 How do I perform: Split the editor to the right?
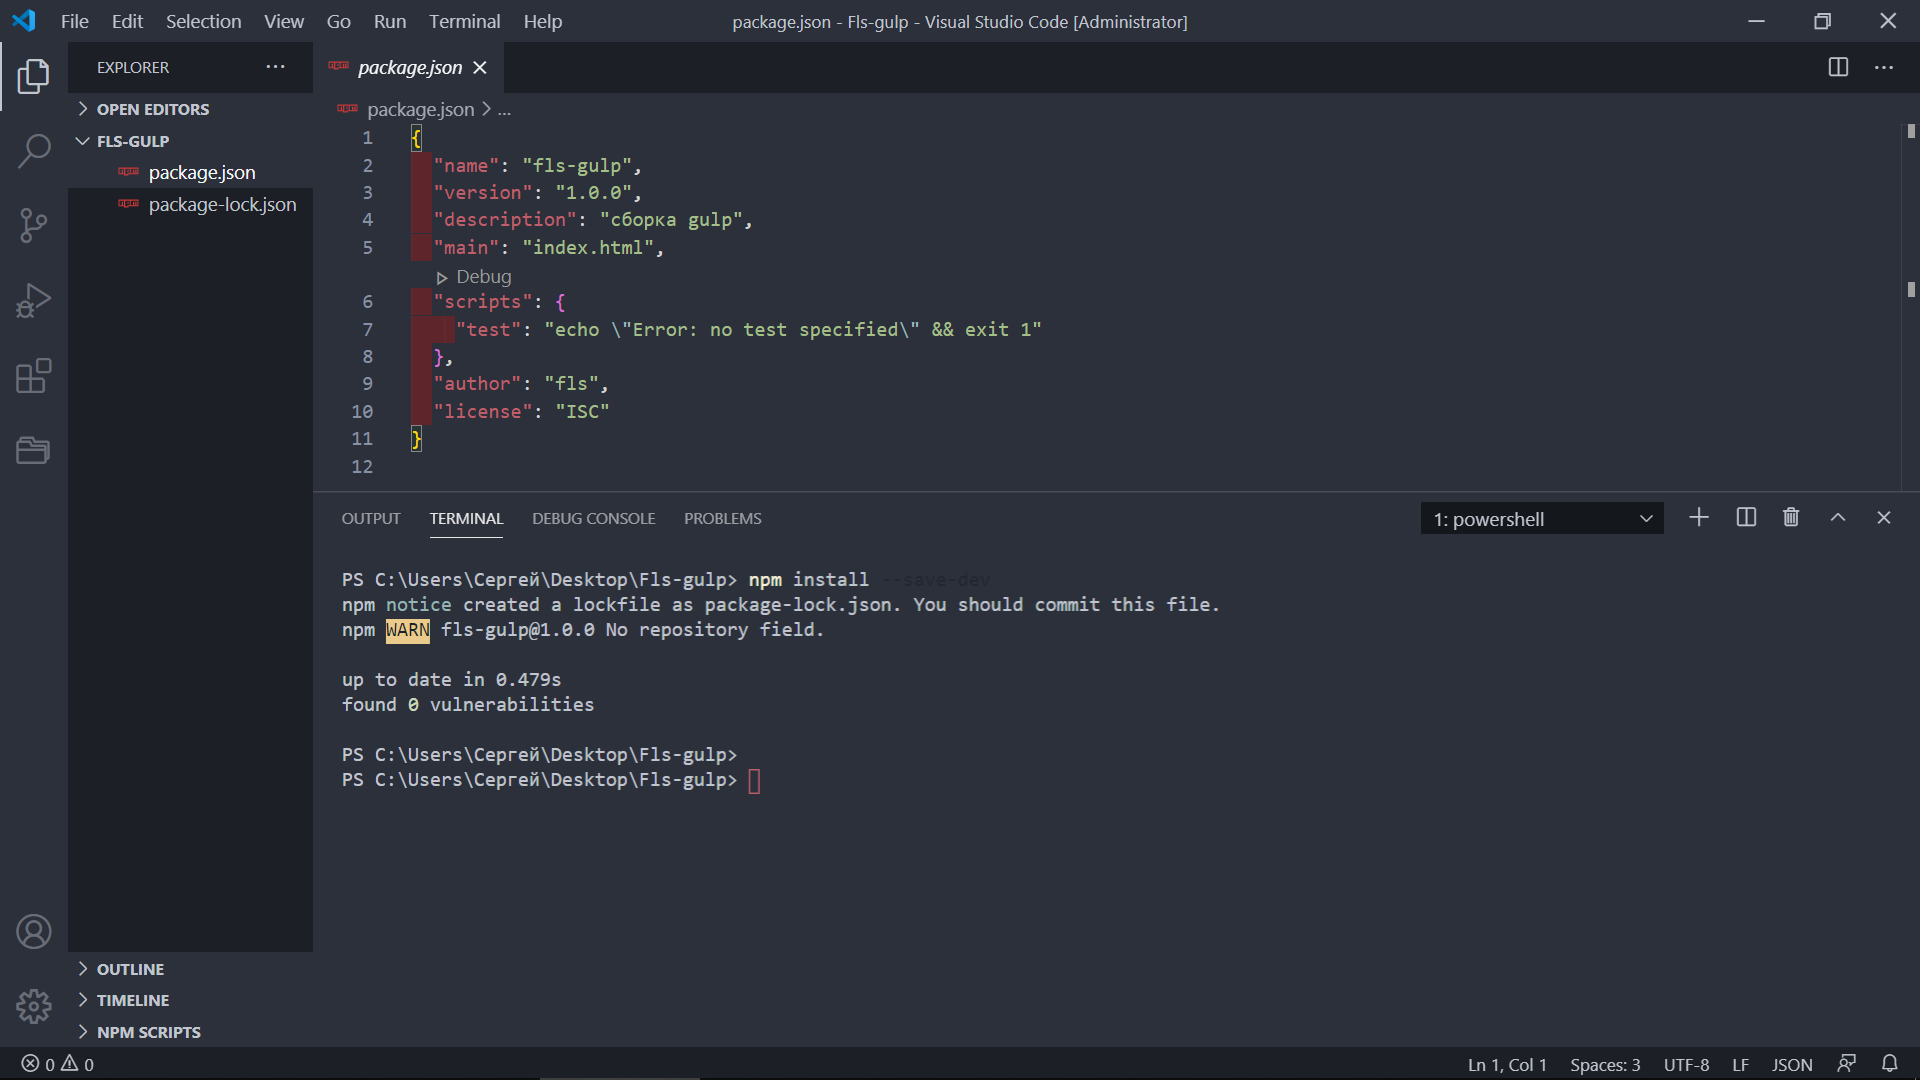tap(1838, 67)
